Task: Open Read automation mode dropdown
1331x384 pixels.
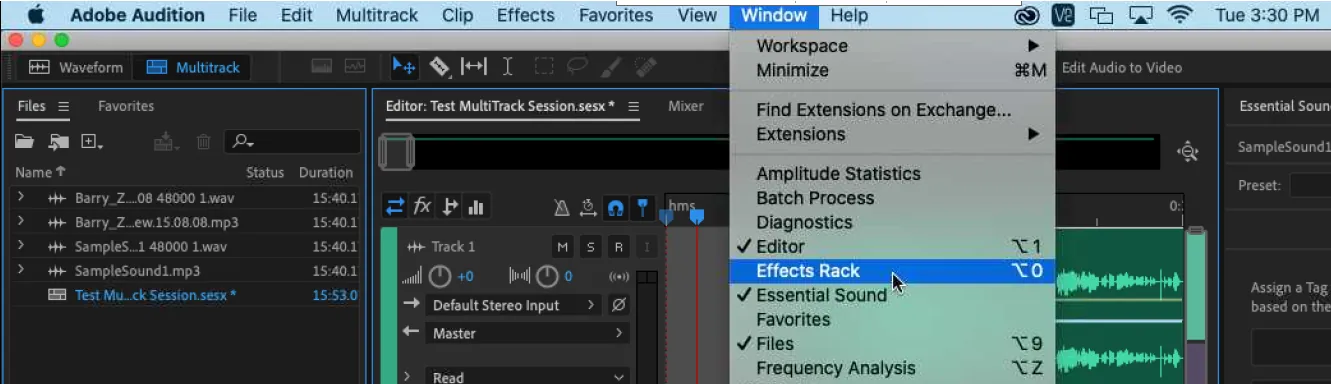Action: click(x=528, y=377)
